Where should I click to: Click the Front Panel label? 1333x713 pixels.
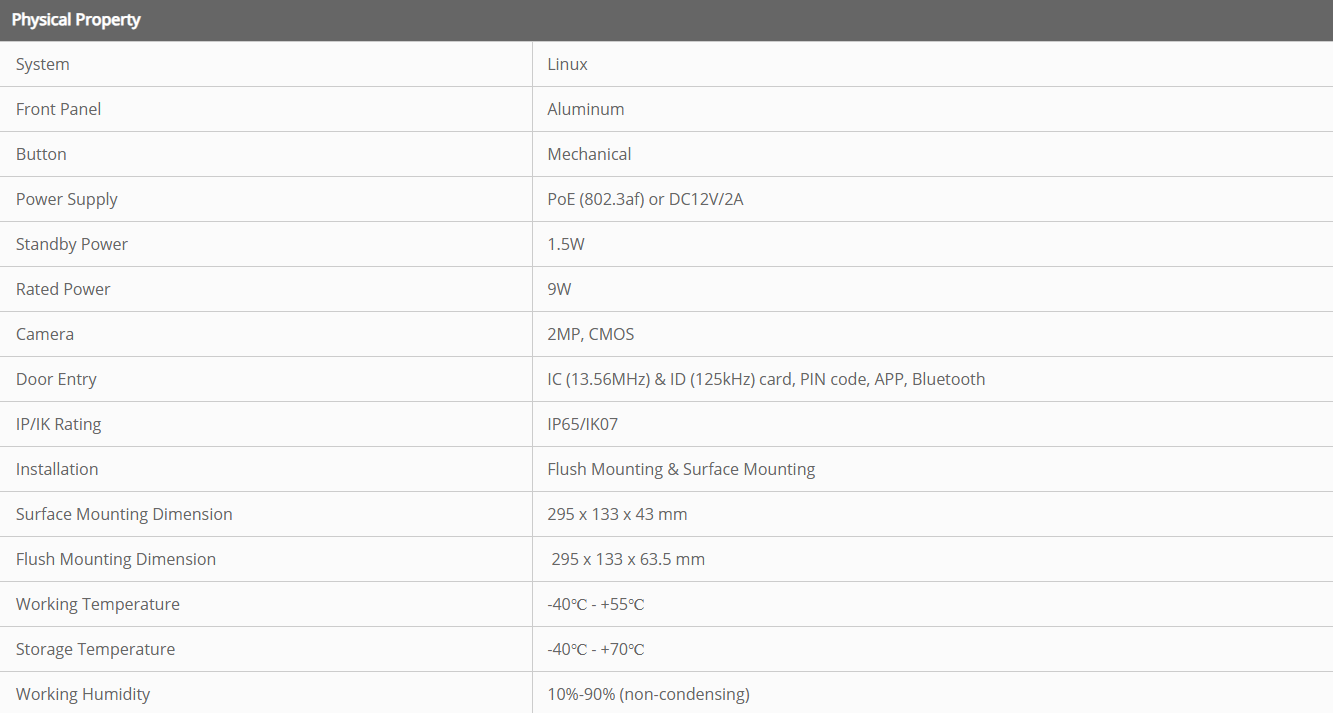click(x=58, y=109)
